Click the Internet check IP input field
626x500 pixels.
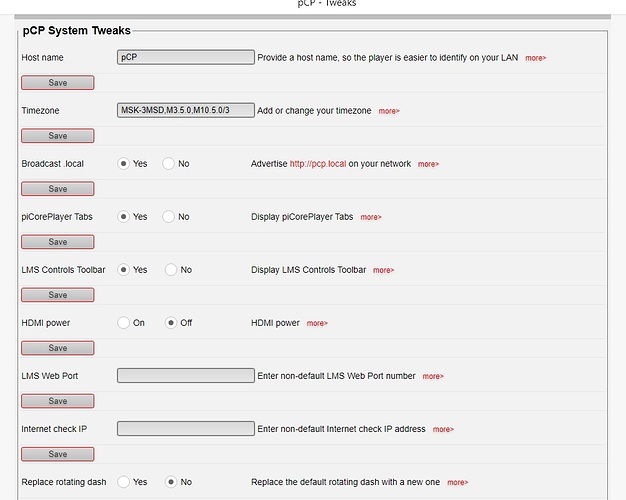pyautogui.click(x=186, y=429)
